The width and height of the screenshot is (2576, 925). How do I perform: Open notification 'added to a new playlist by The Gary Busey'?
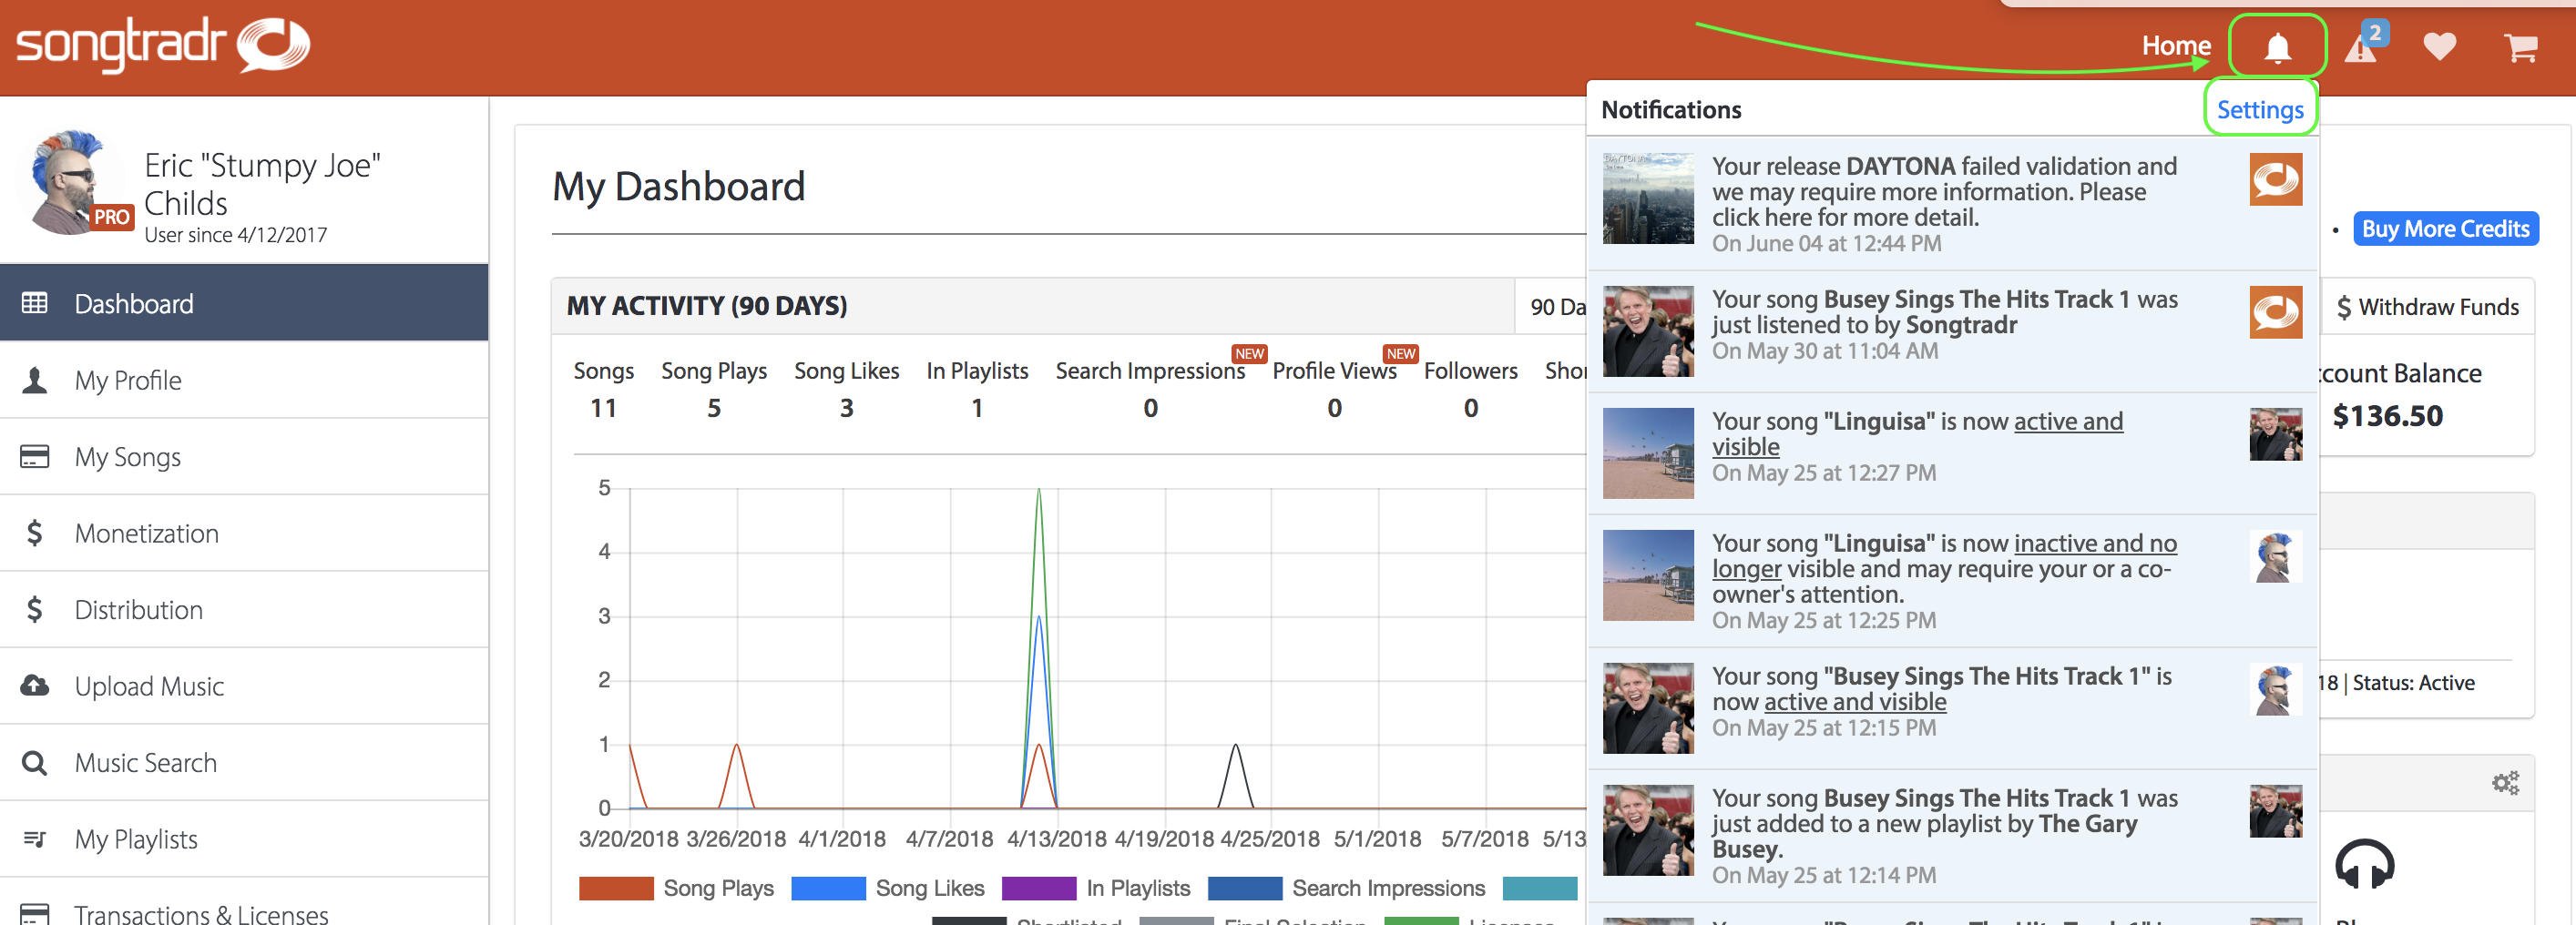[1951, 836]
